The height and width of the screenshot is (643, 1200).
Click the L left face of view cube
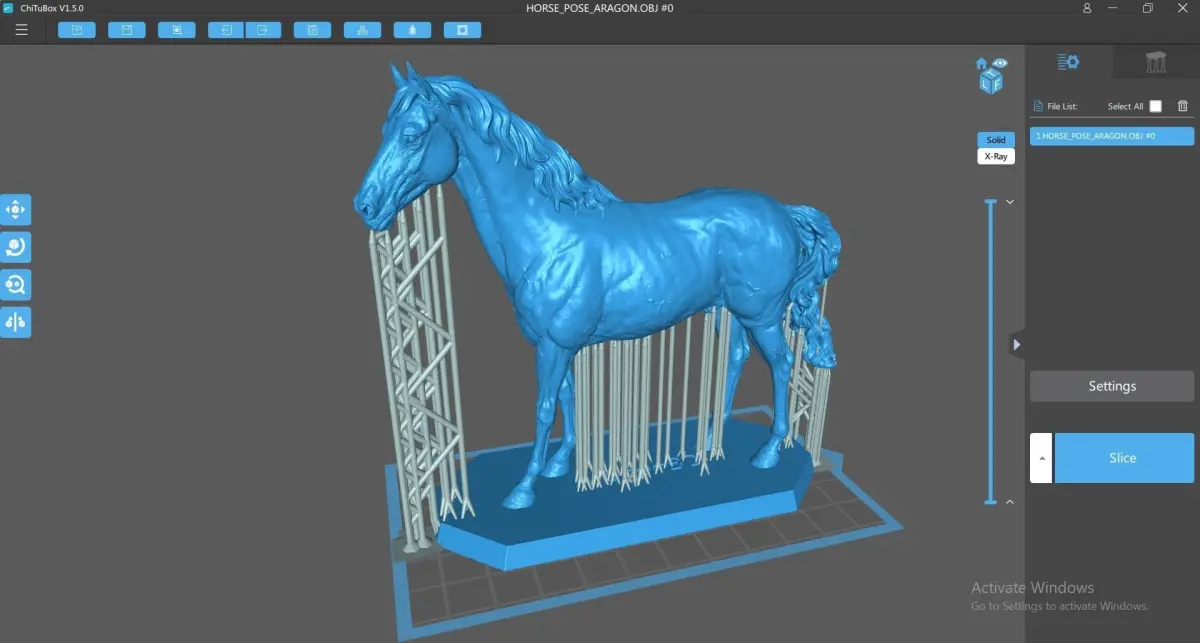[986, 86]
